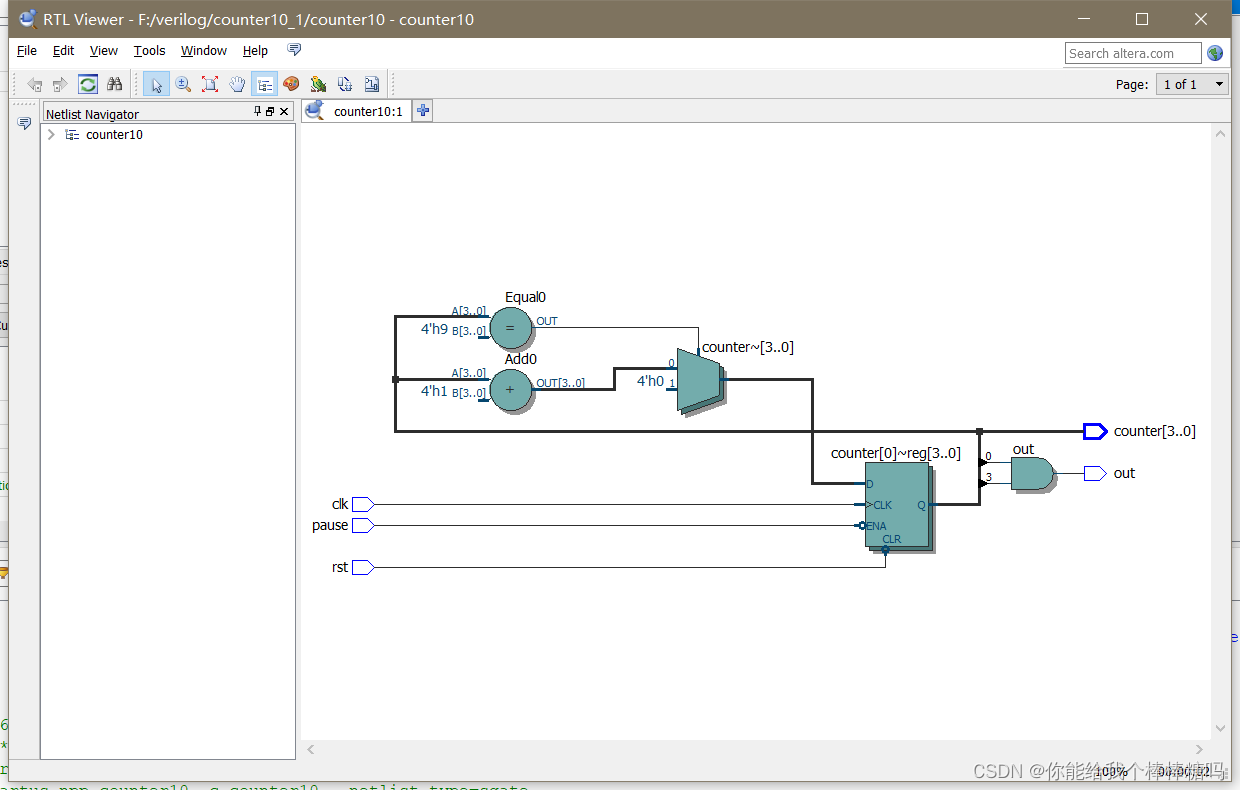Click the globe search icon
1240x790 pixels.
click(x=1215, y=53)
